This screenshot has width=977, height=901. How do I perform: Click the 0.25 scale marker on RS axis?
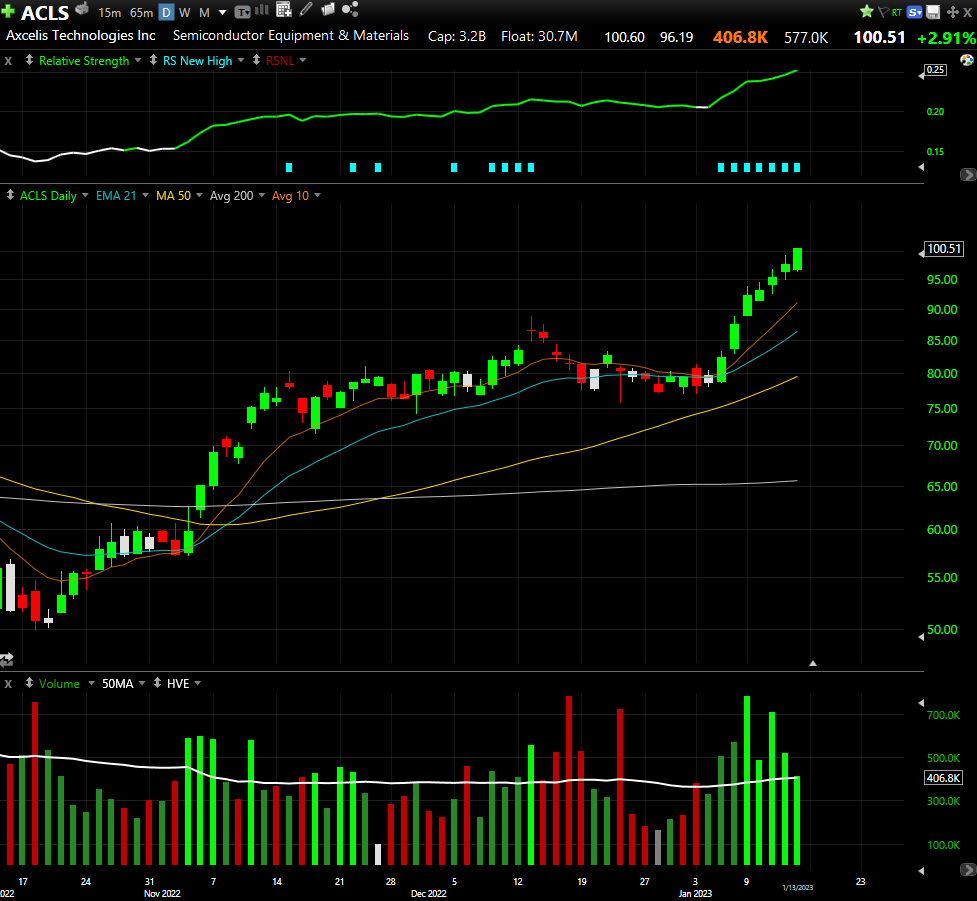point(935,70)
